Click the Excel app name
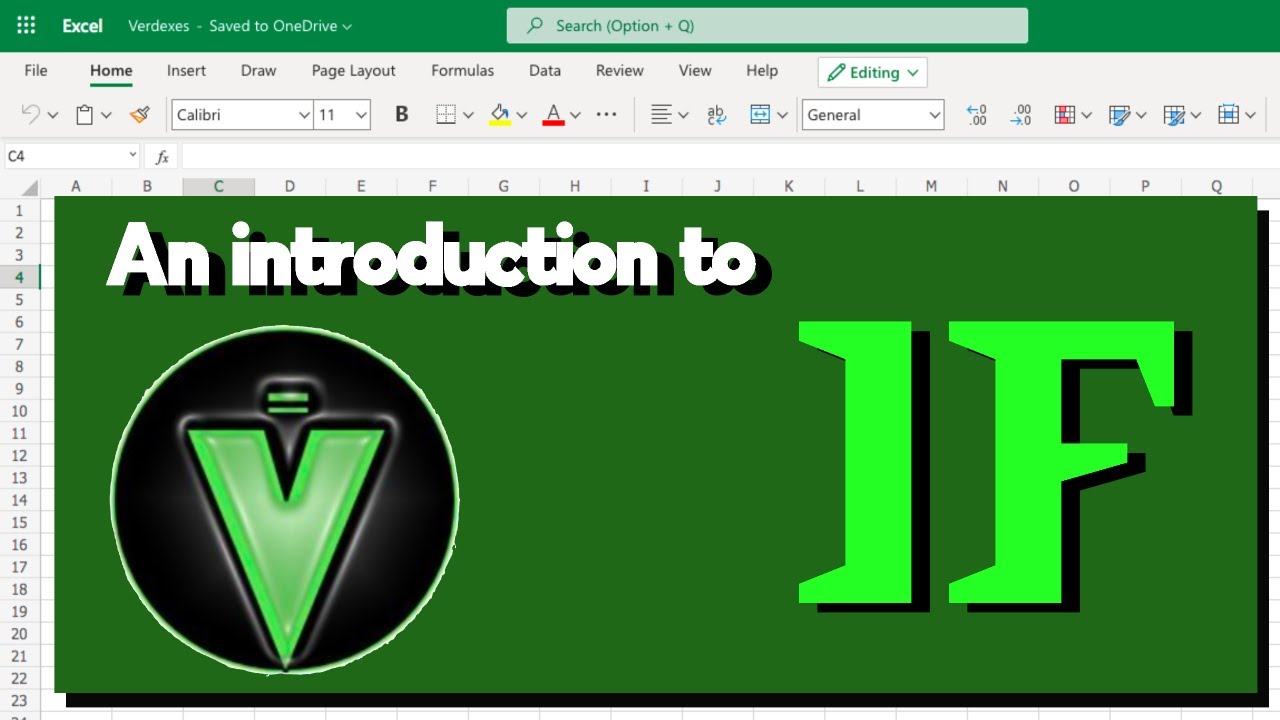Viewport: 1280px width, 720px height. click(x=82, y=26)
